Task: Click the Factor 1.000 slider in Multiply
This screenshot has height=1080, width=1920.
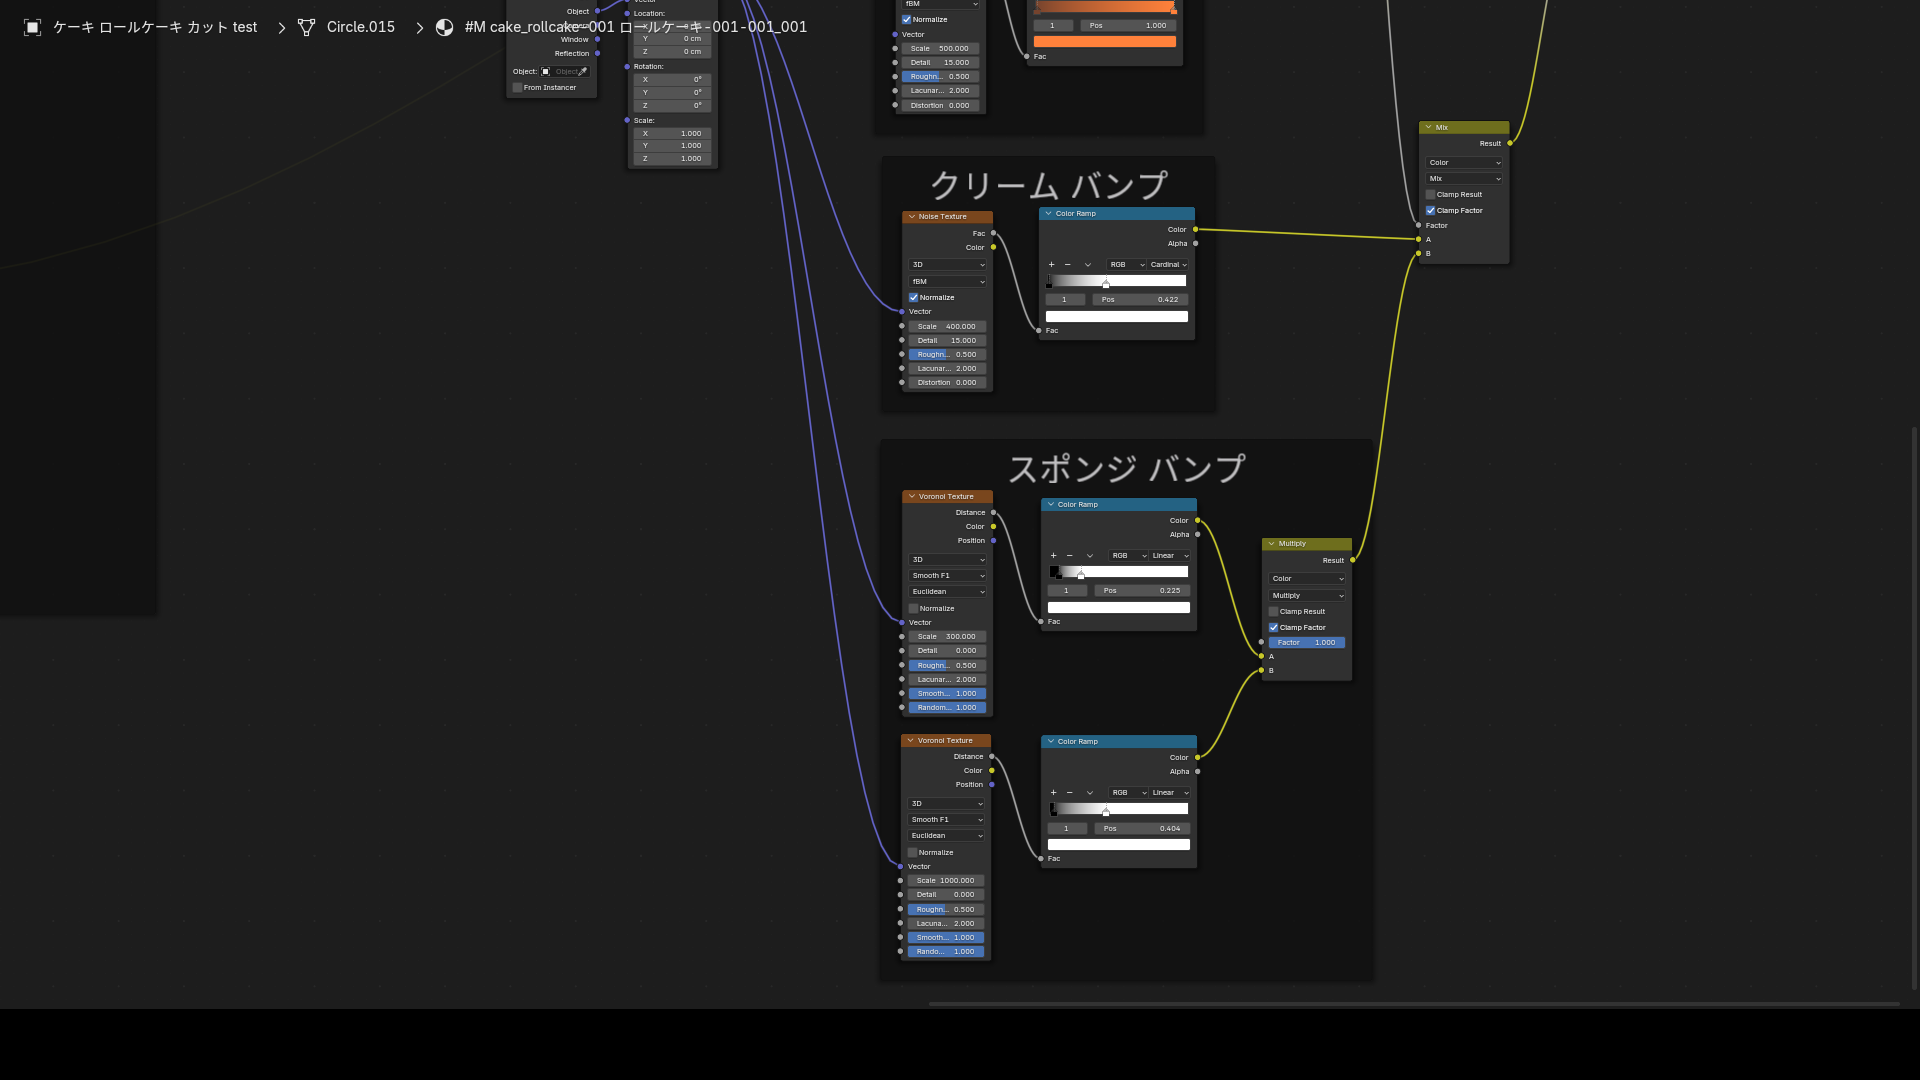Action: 1307,643
